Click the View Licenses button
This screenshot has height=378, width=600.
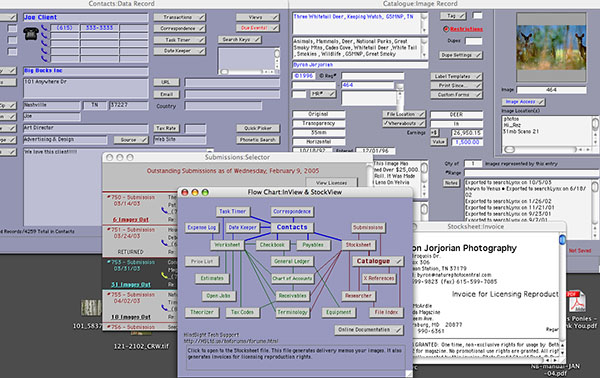pyautogui.click(x=331, y=182)
